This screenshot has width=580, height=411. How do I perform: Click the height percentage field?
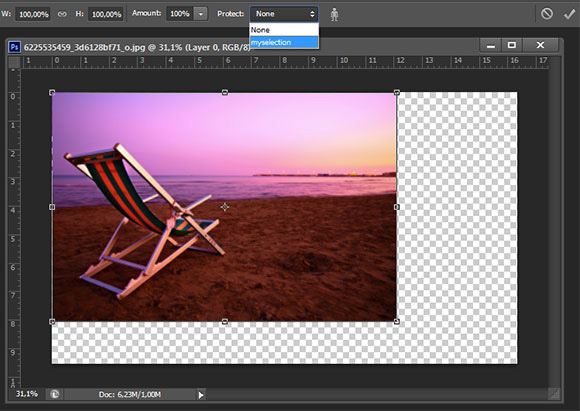pos(106,14)
